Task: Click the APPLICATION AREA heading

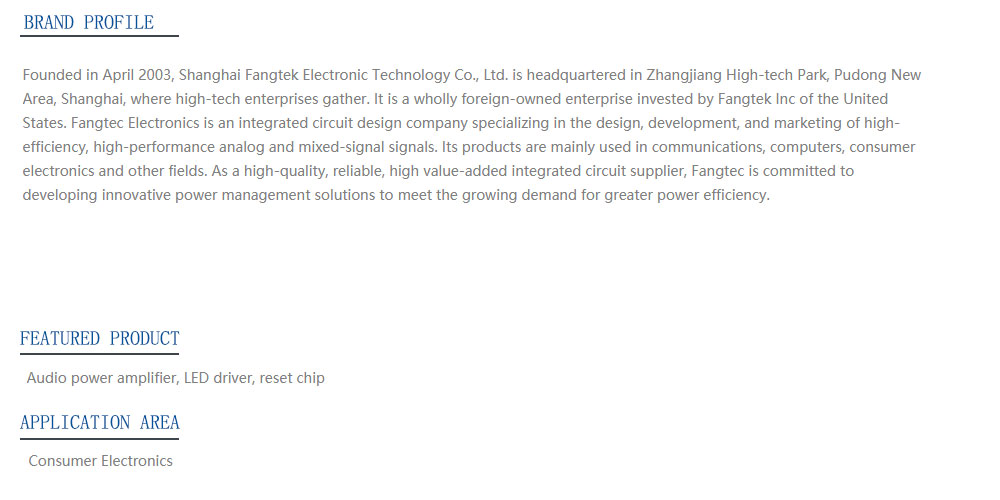Action: click(99, 422)
